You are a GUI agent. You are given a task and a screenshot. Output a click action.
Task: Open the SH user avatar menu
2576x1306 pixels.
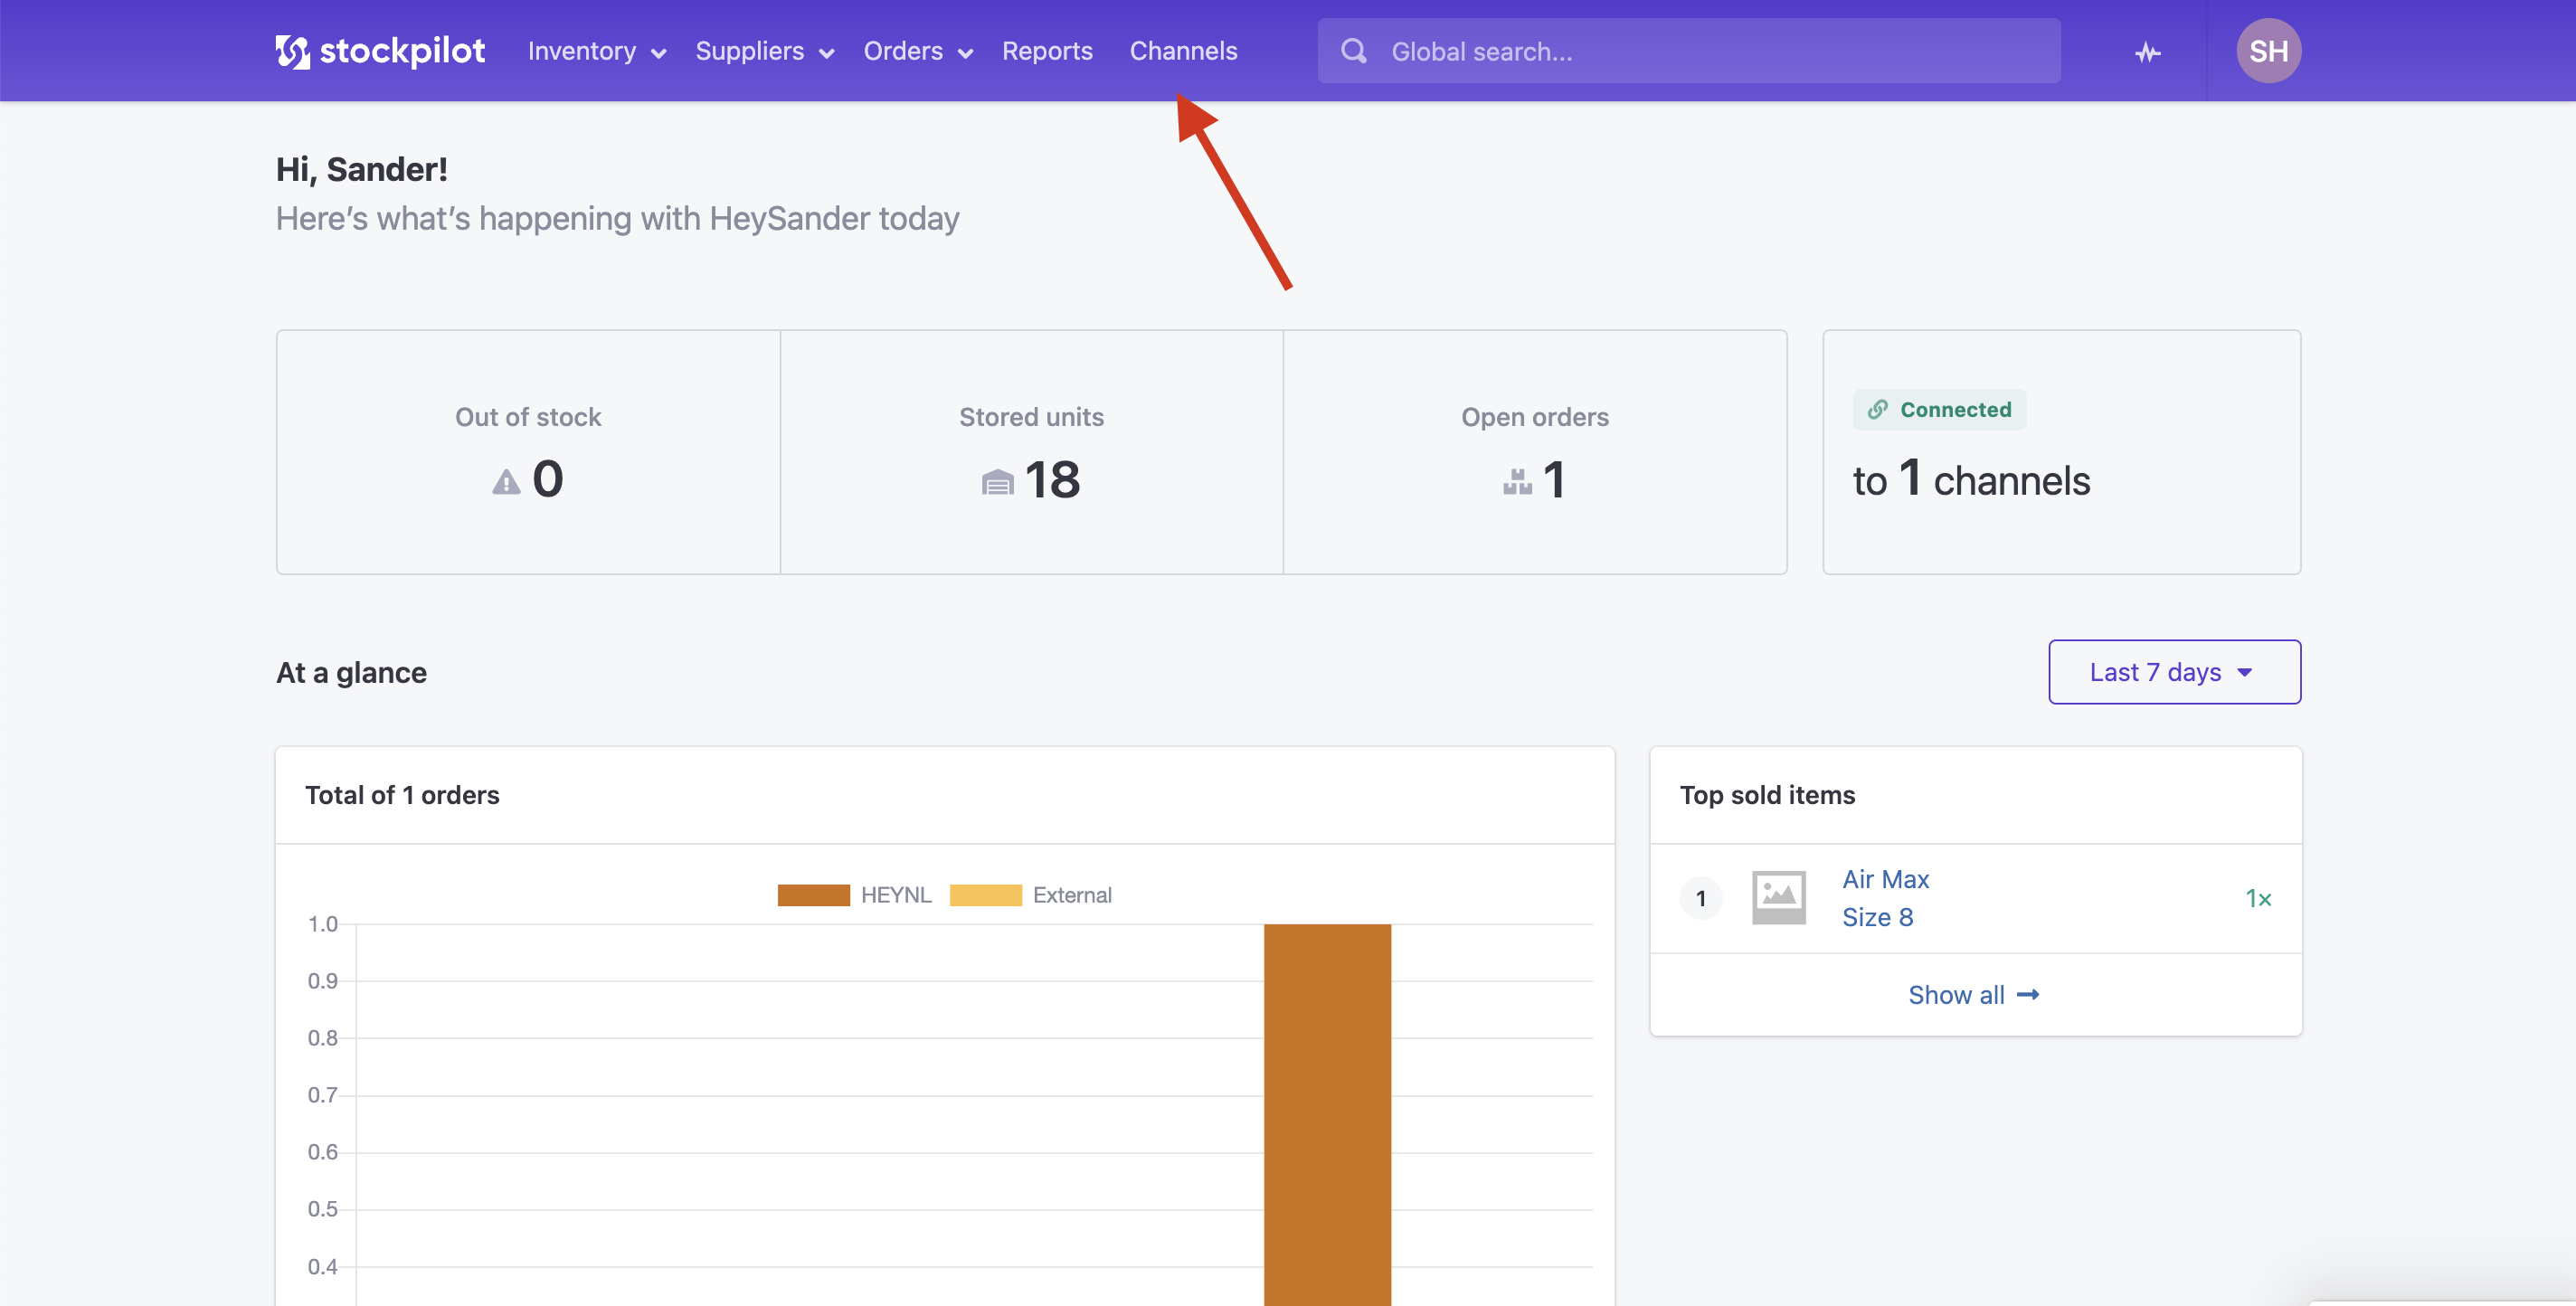[x=2268, y=51]
